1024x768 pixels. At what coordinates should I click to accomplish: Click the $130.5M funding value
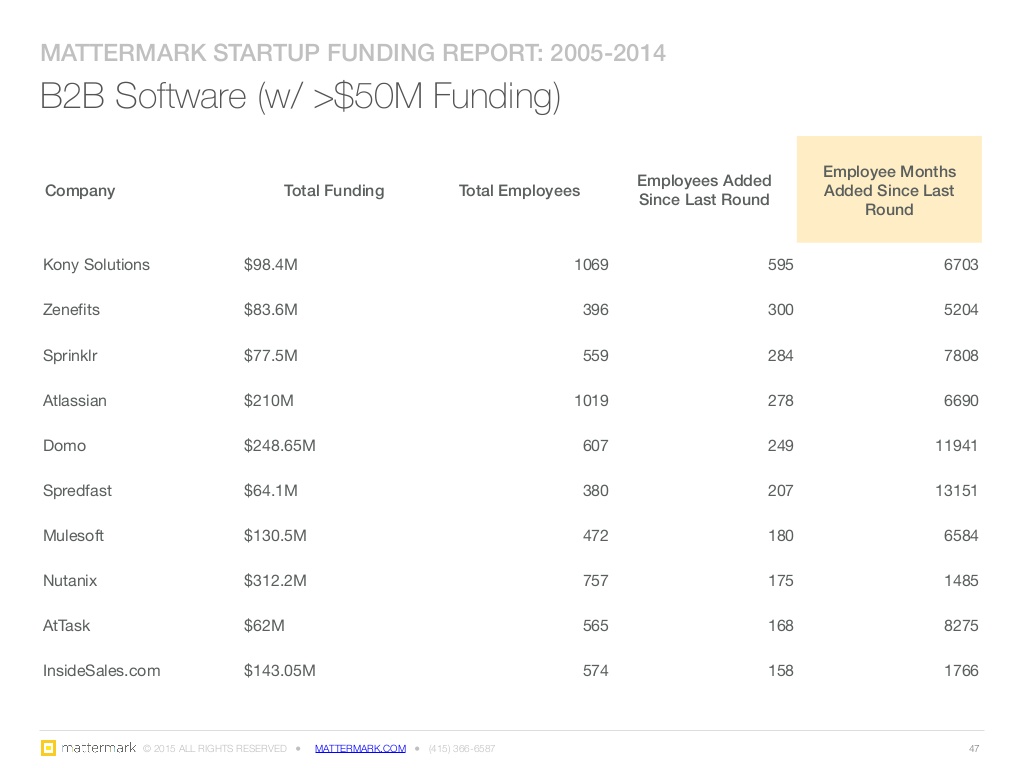click(275, 536)
